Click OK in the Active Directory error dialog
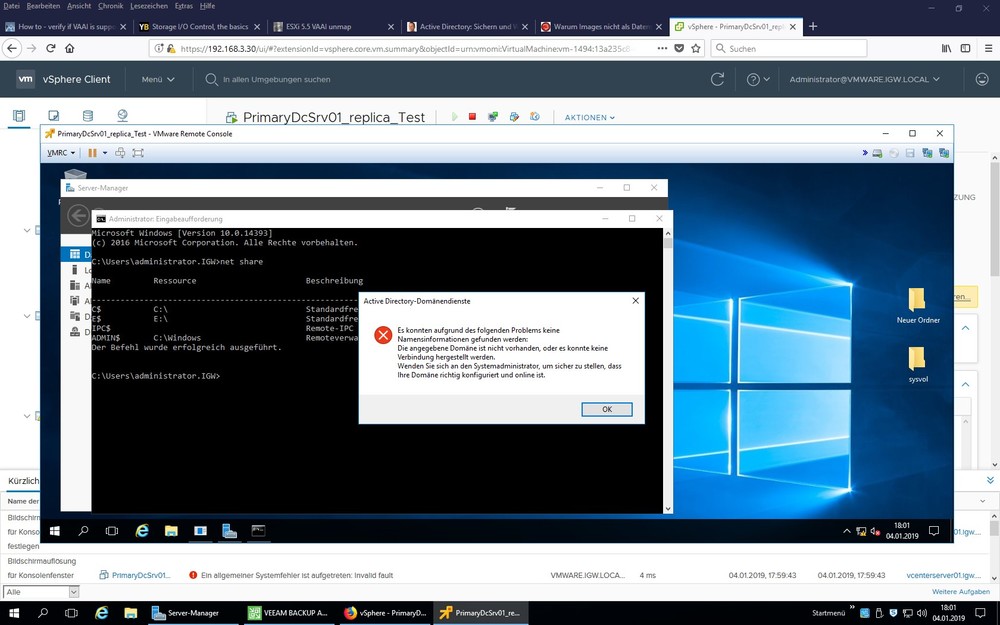The image size is (1000, 625). pyautogui.click(x=606, y=409)
